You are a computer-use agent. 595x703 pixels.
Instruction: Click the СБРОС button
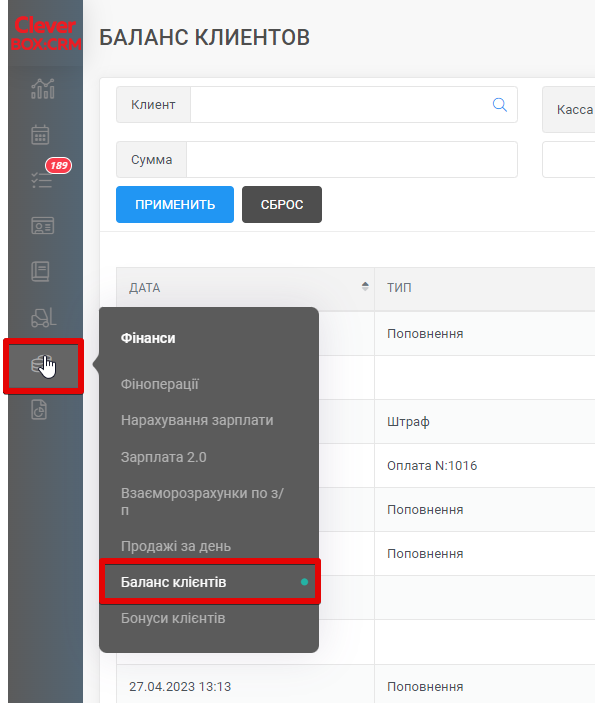click(282, 204)
